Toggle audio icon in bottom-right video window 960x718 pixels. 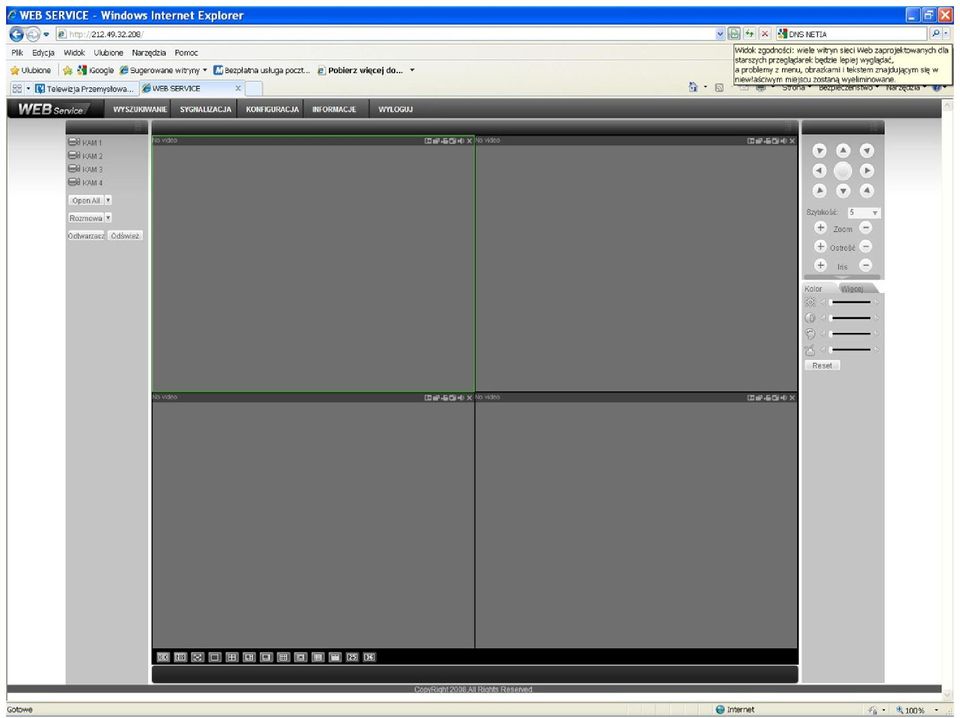783,398
